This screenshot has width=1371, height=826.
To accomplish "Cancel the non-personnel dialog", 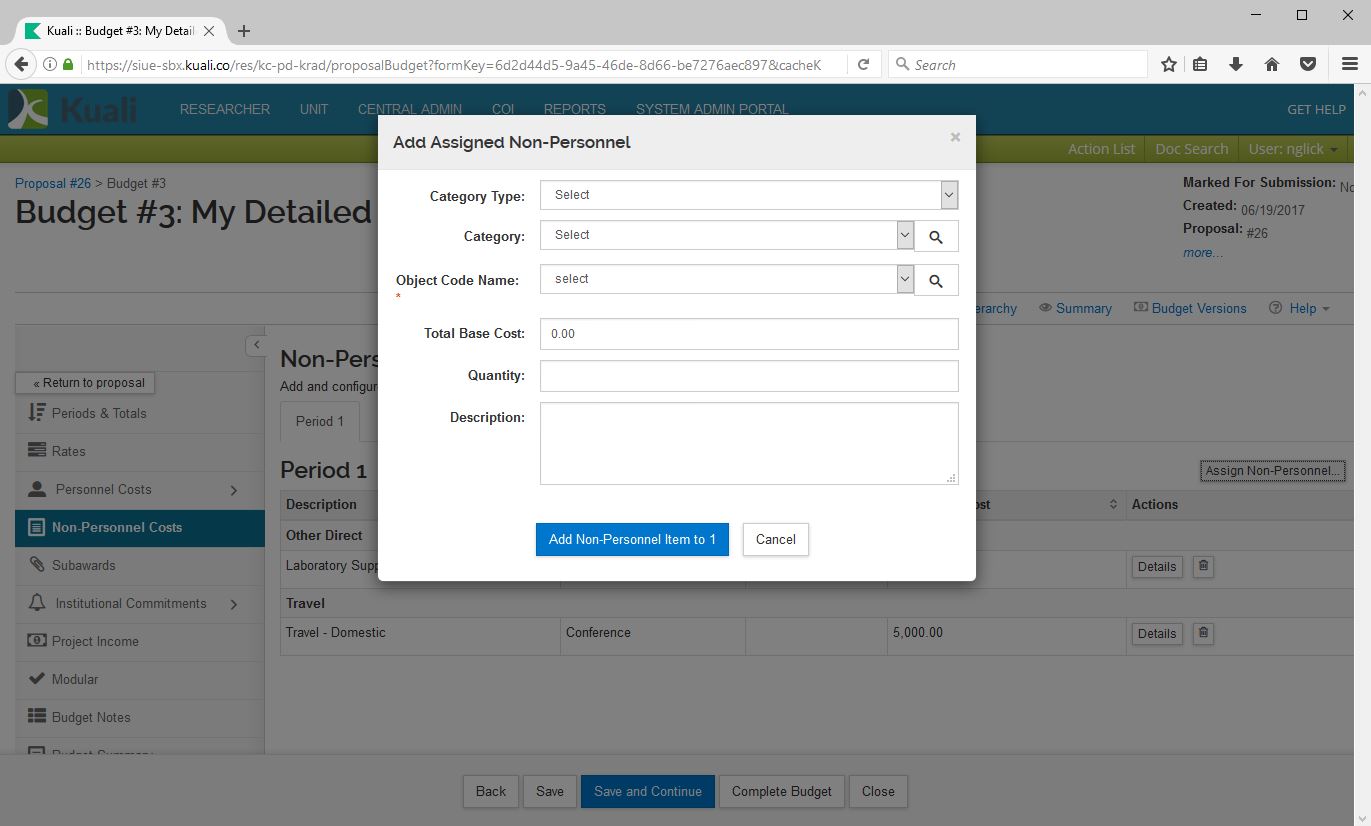I will pos(775,540).
